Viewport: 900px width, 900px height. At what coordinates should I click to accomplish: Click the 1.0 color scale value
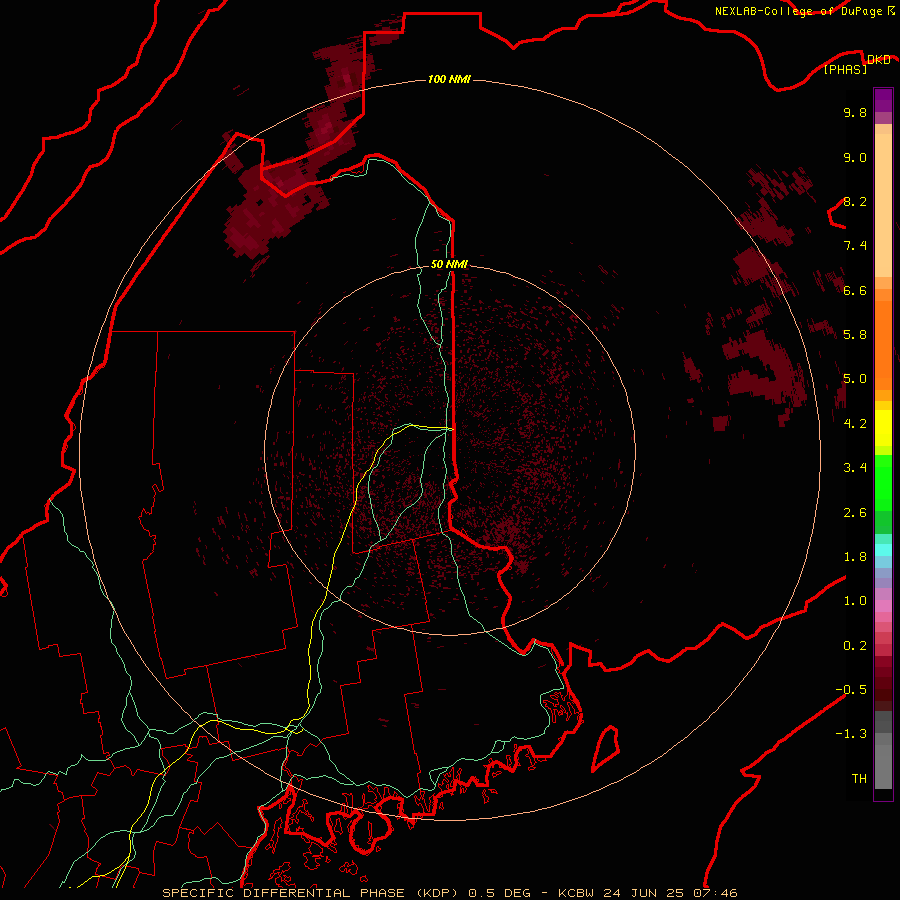[855, 601]
